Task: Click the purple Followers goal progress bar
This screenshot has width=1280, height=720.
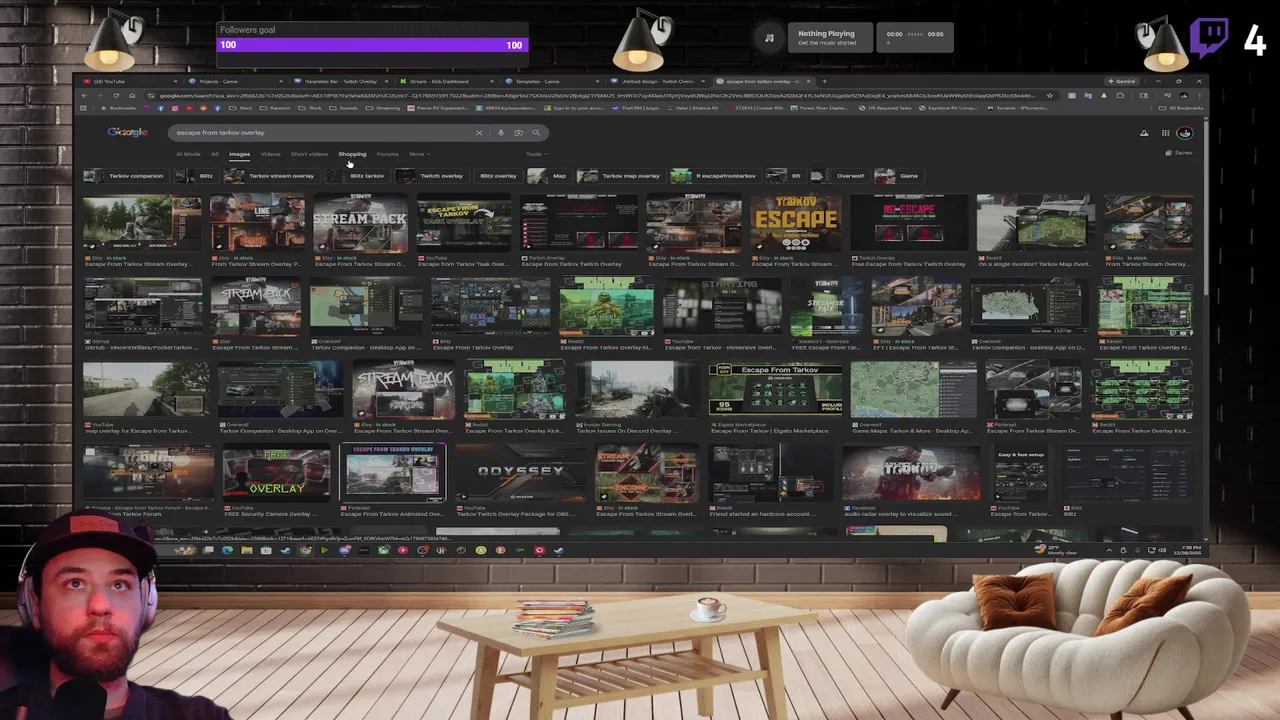Action: click(x=373, y=45)
